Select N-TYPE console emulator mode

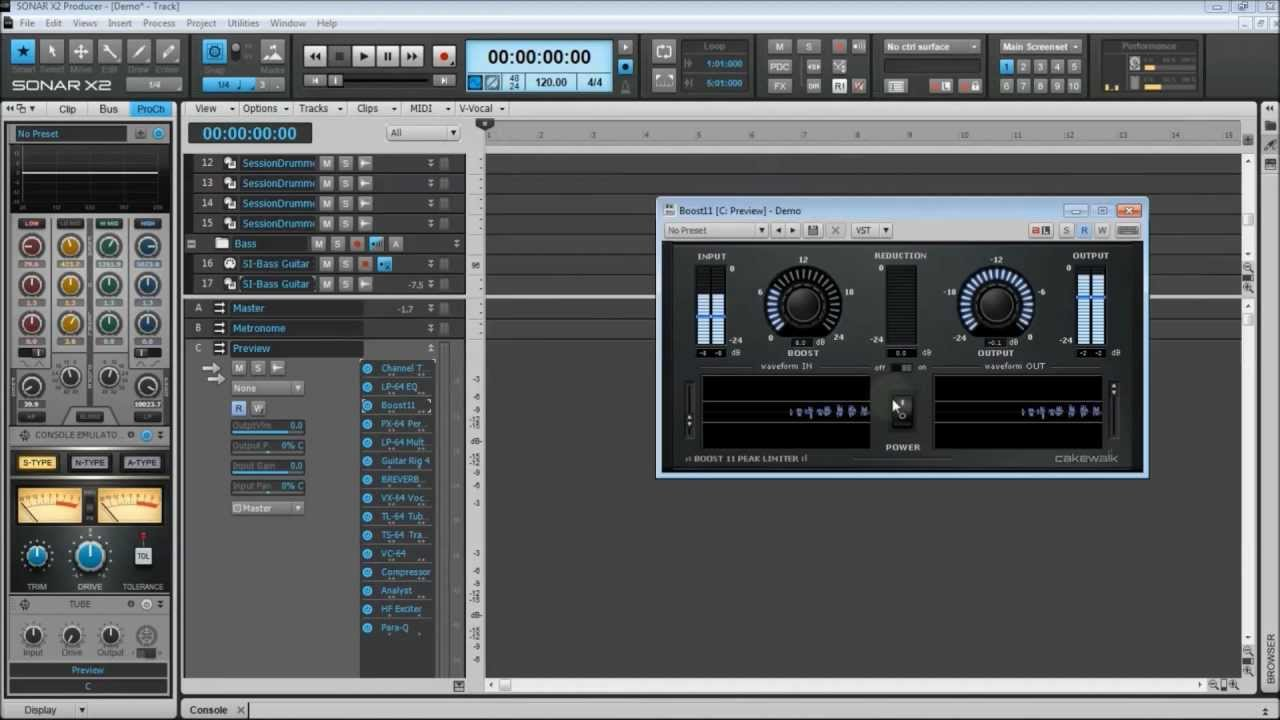point(89,463)
